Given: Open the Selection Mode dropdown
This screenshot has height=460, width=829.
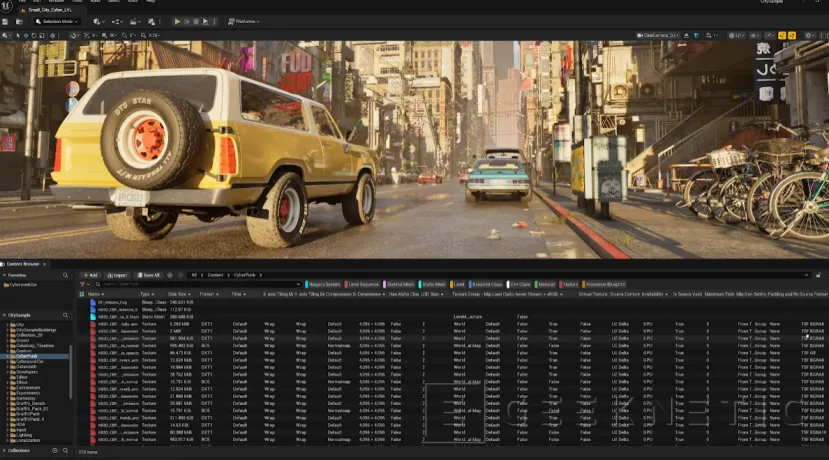Looking at the screenshot, I should coord(57,22).
